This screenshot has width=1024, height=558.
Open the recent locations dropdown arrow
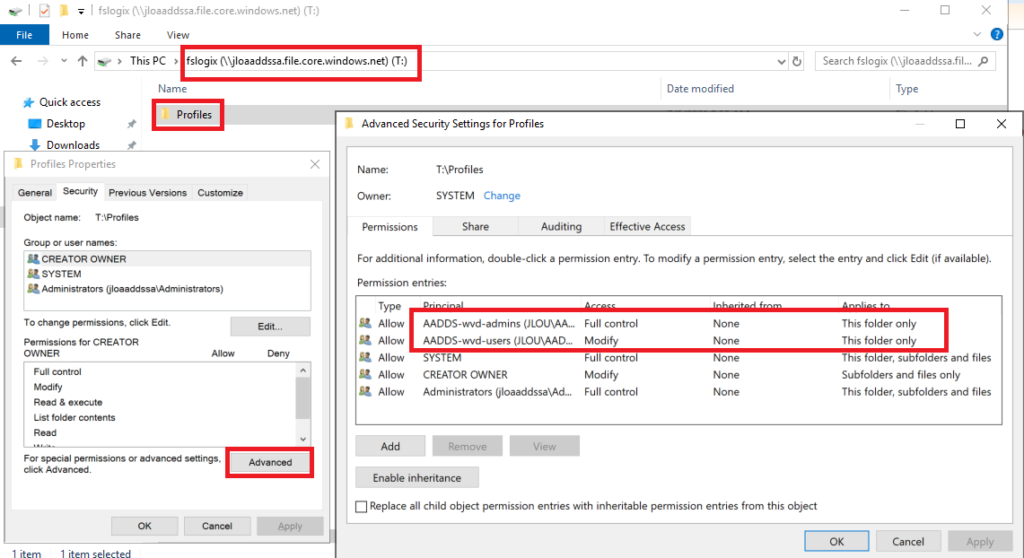coord(63,61)
